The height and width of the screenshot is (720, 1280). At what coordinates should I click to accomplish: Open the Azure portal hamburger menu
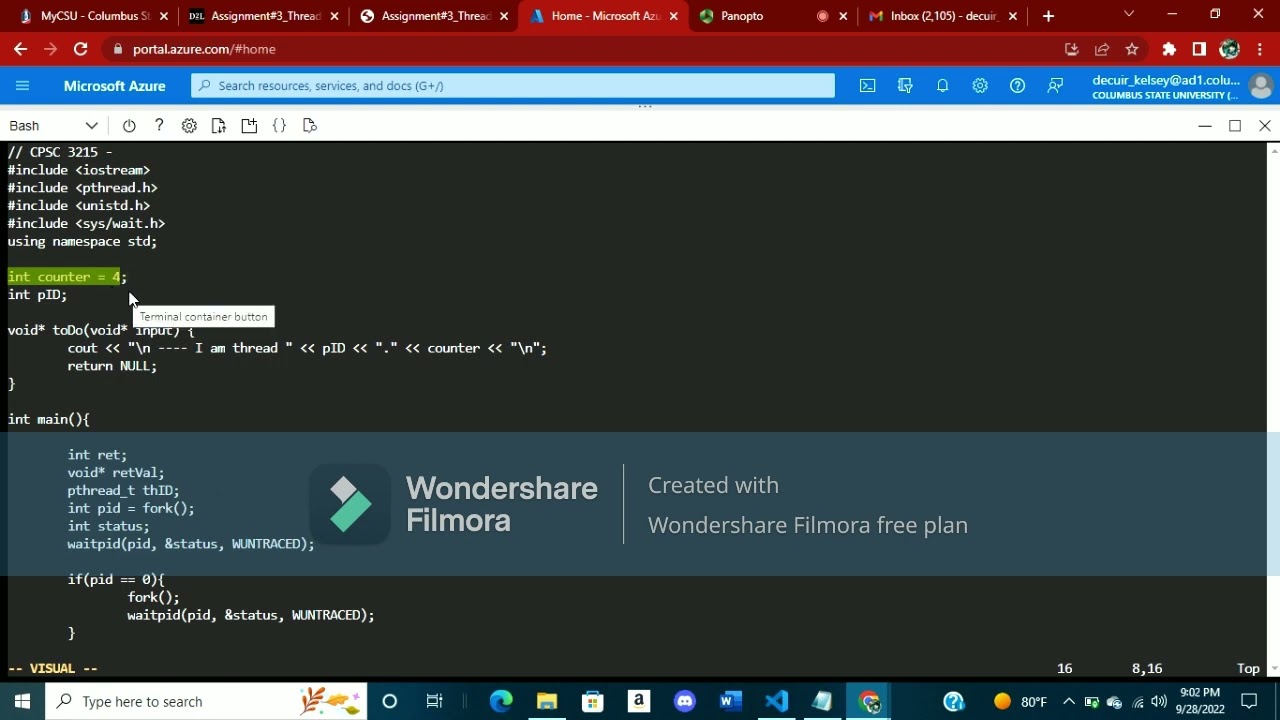(x=22, y=86)
